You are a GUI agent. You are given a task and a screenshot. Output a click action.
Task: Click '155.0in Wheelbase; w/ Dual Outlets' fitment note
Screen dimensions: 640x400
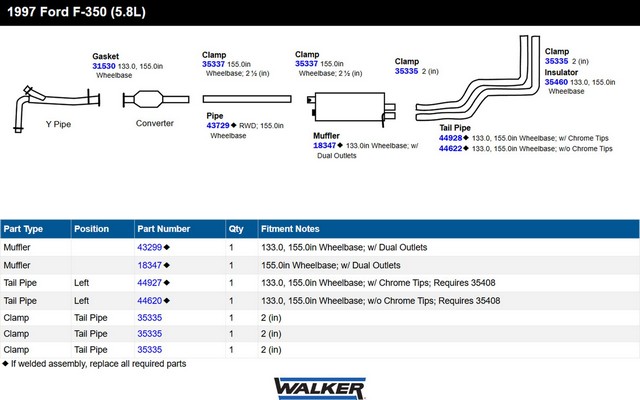point(331,265)
